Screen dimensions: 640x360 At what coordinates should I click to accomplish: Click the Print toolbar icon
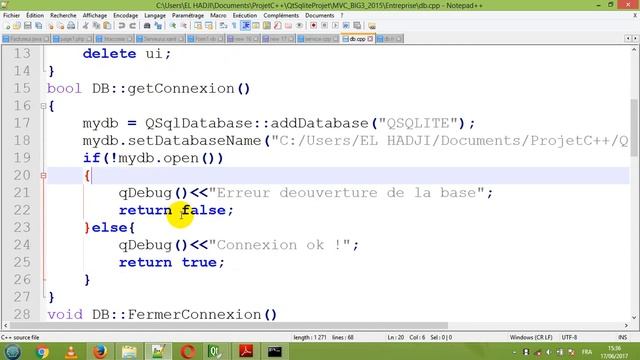coord(71,26)
